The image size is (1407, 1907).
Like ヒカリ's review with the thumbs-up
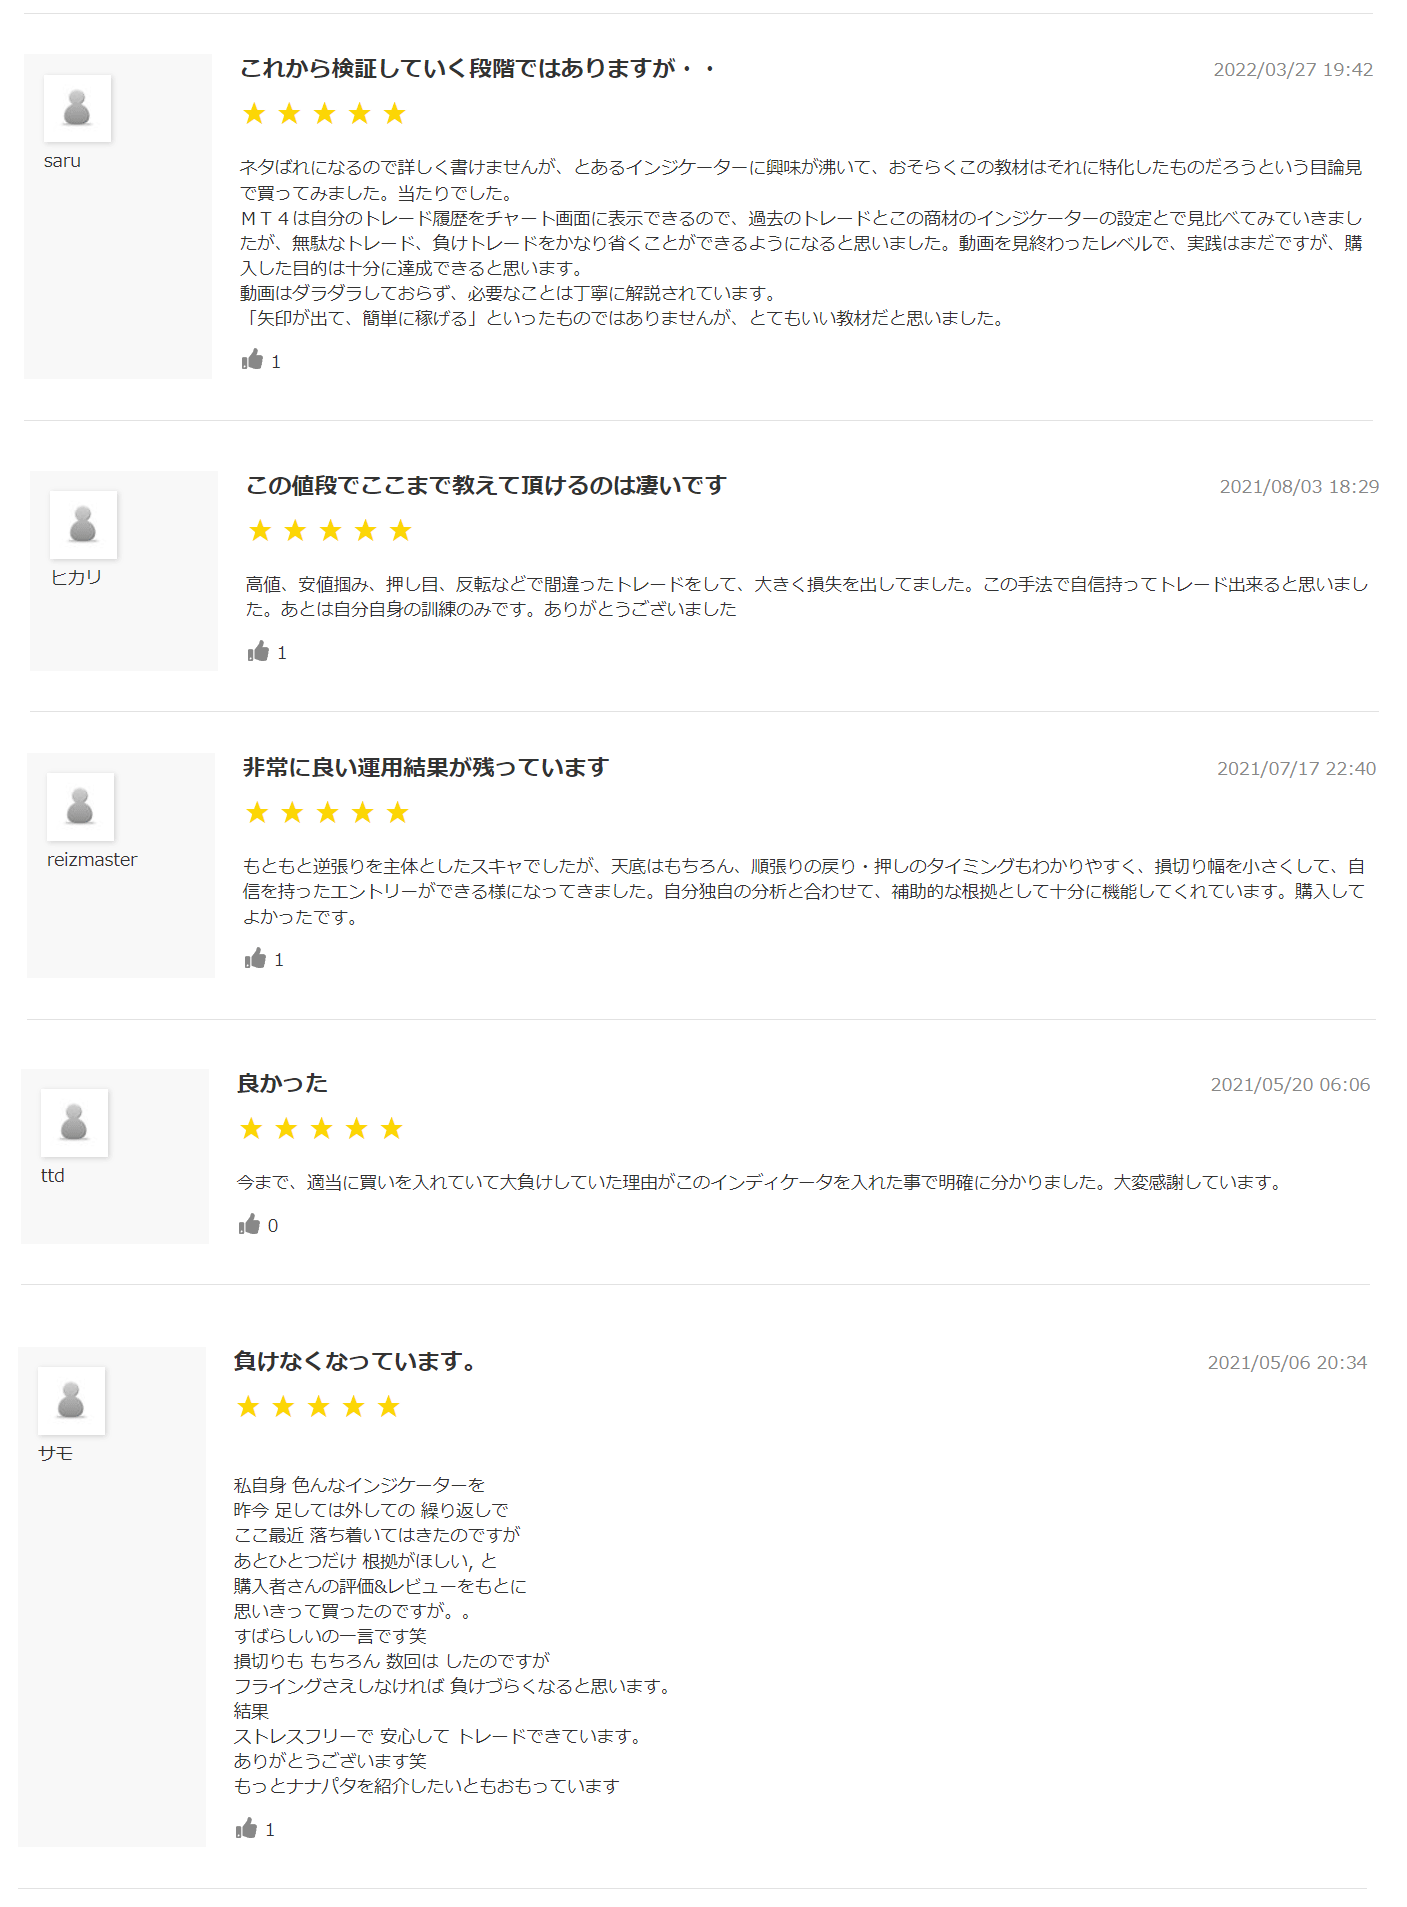click(x=258, y=652)
